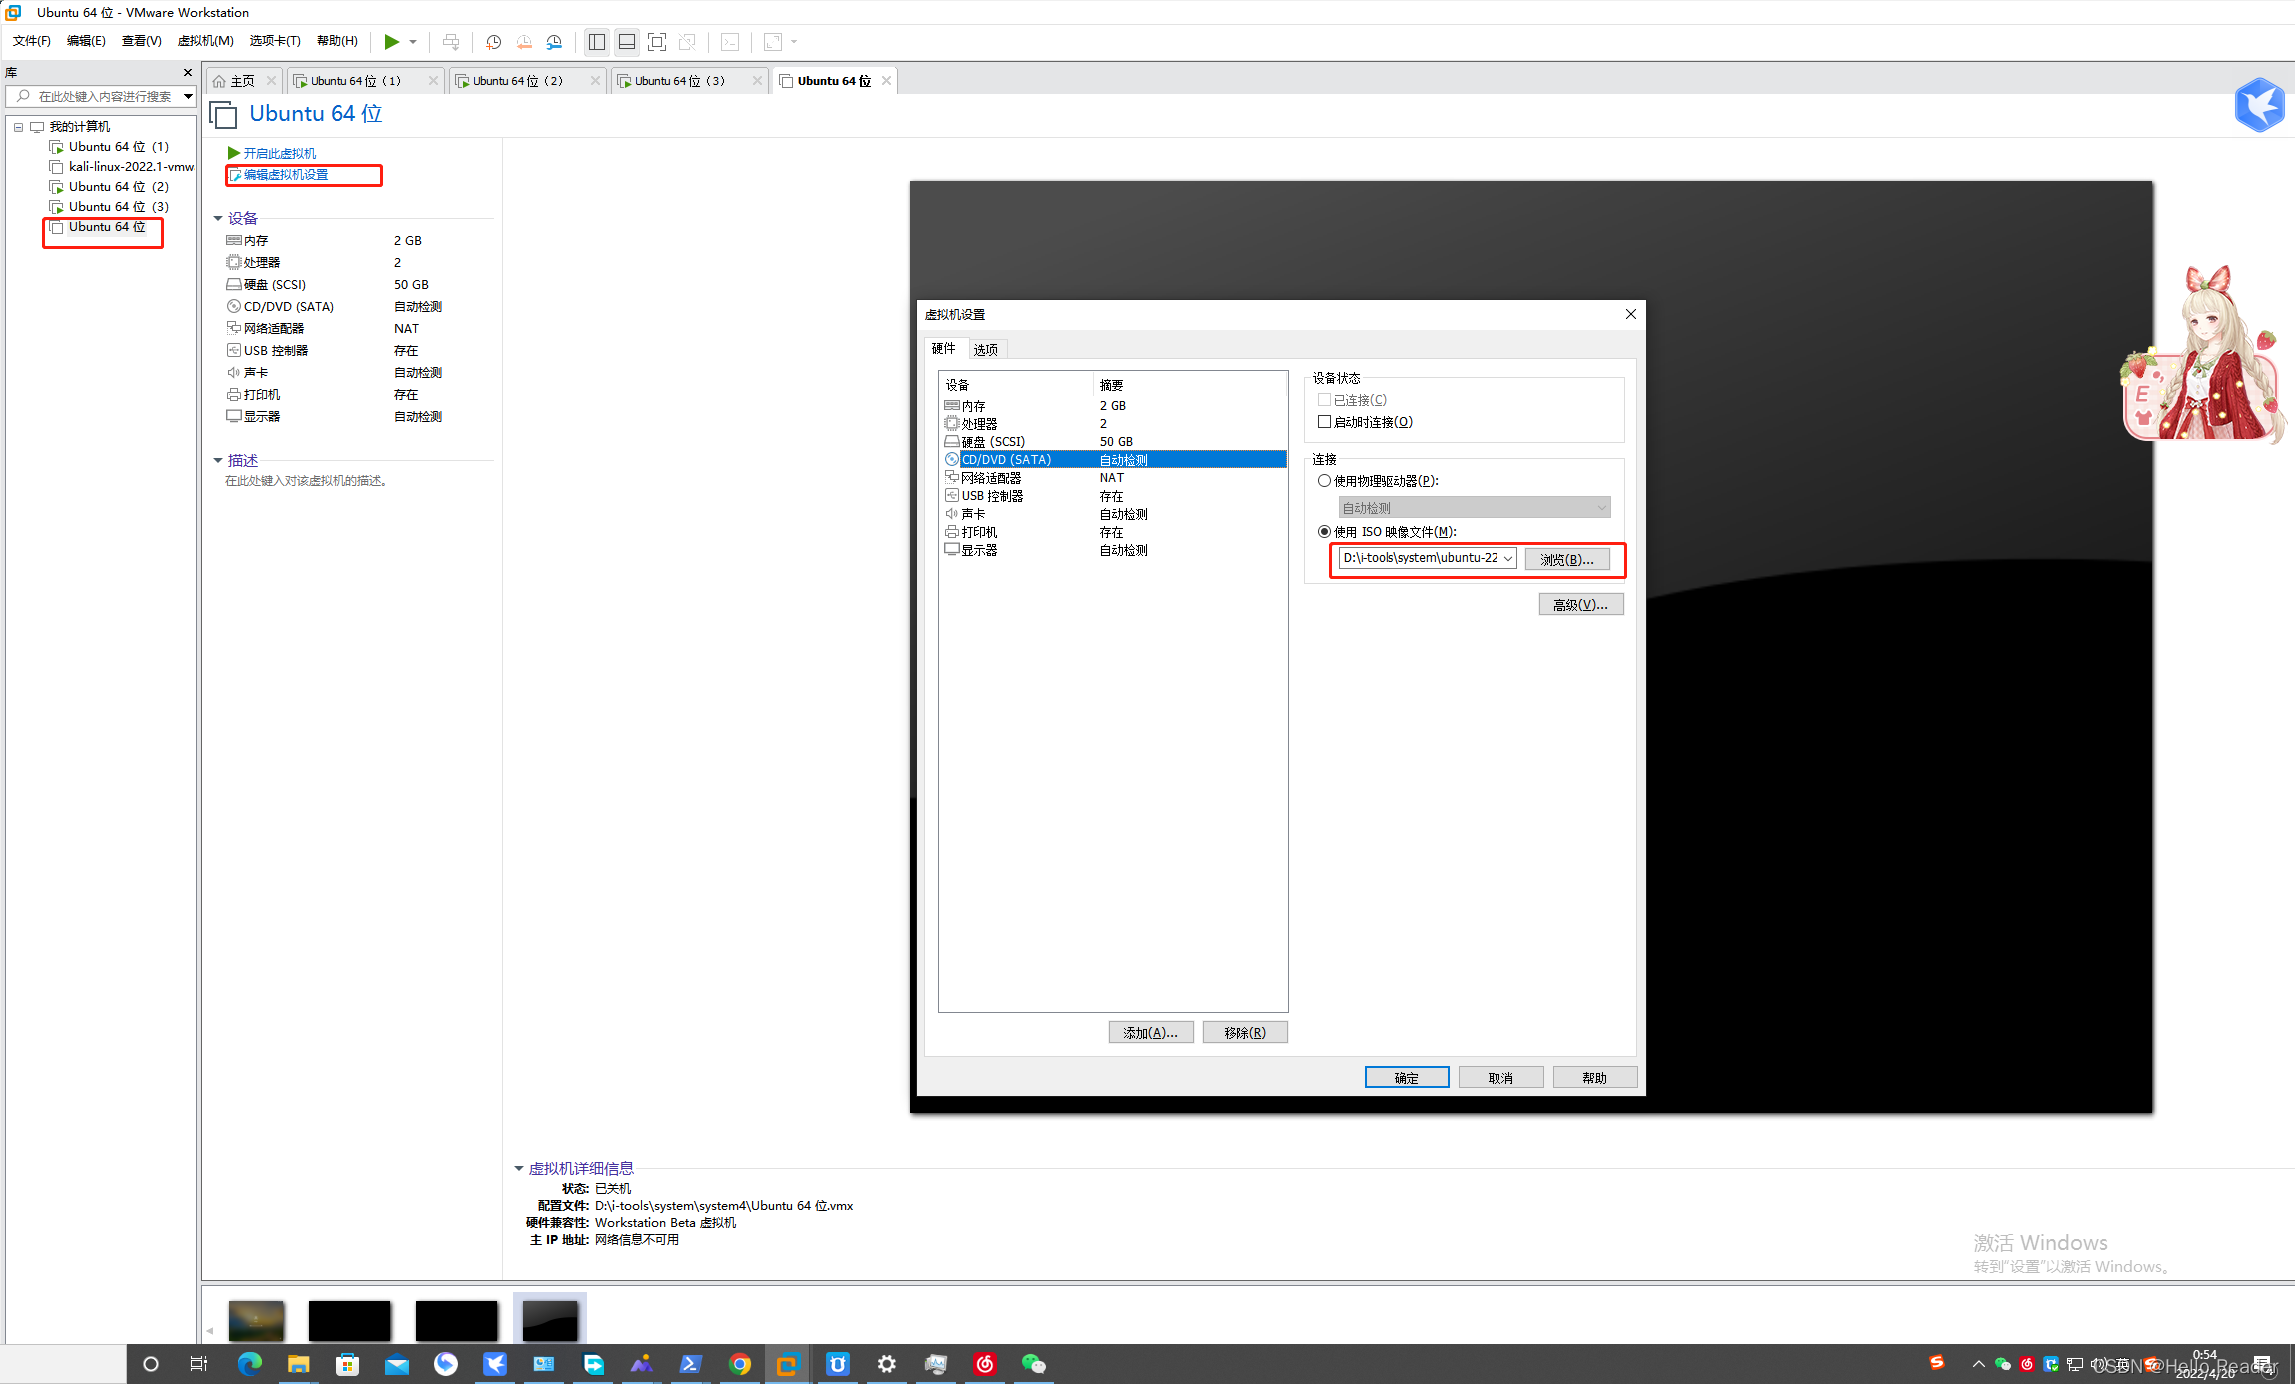
Task: Enter full screen mode toolbar icon
Action: pos(657,42)
